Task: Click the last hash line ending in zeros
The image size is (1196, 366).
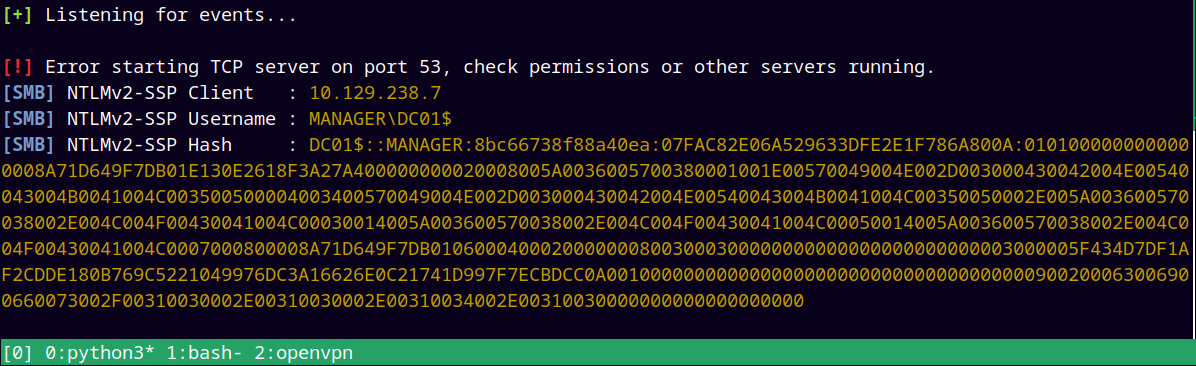Action: click(403, 301)
